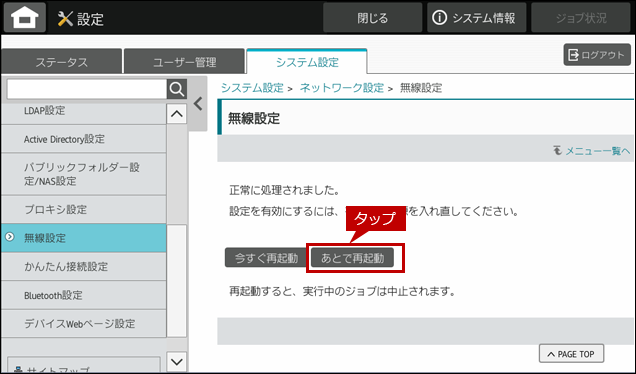Click the sidebar down arrow
Image resolution: width=636 pixels, height=374 pixels.
(176, 361)
